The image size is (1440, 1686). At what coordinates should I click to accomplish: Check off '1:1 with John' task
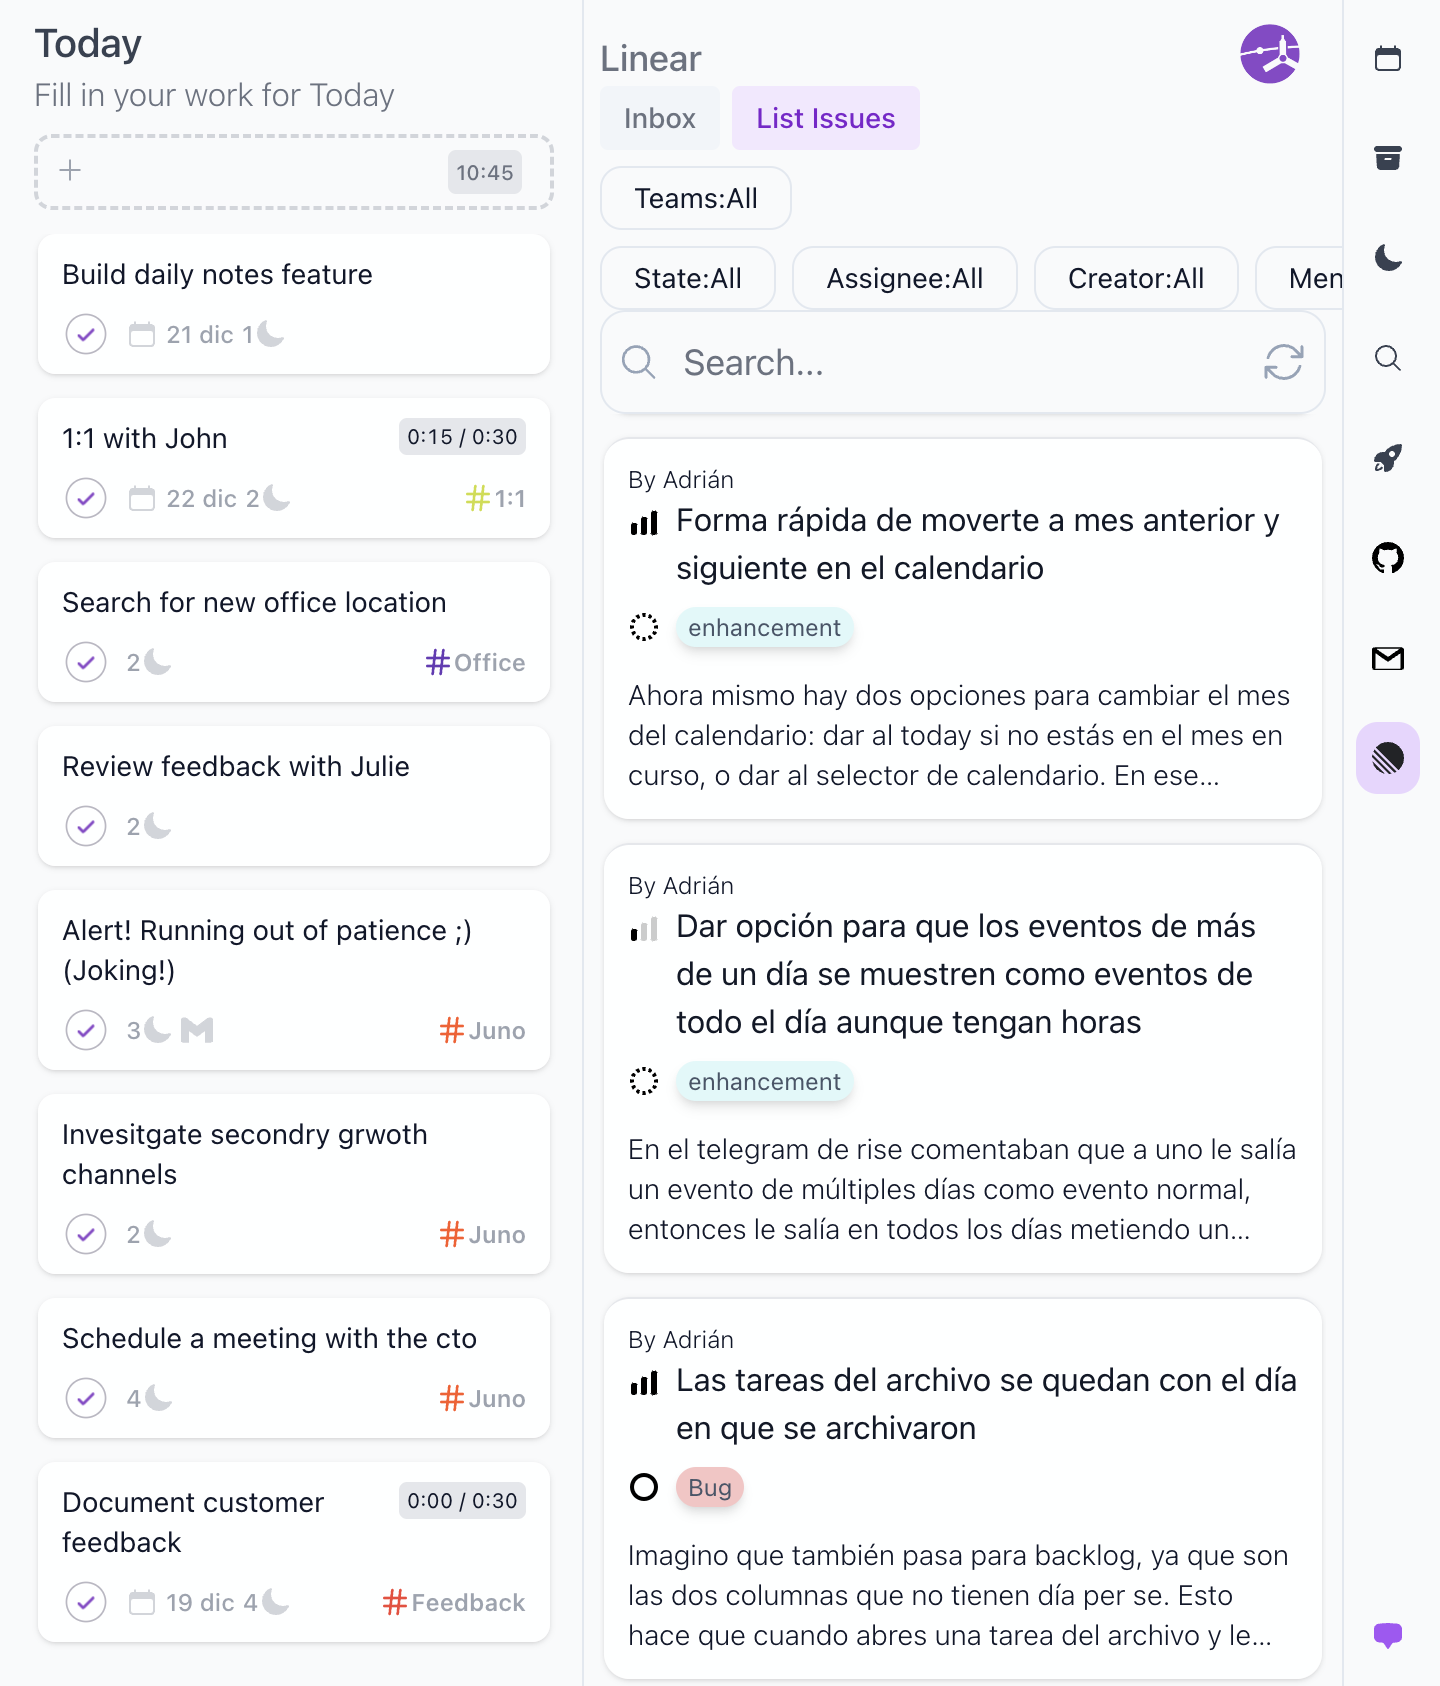86,498
